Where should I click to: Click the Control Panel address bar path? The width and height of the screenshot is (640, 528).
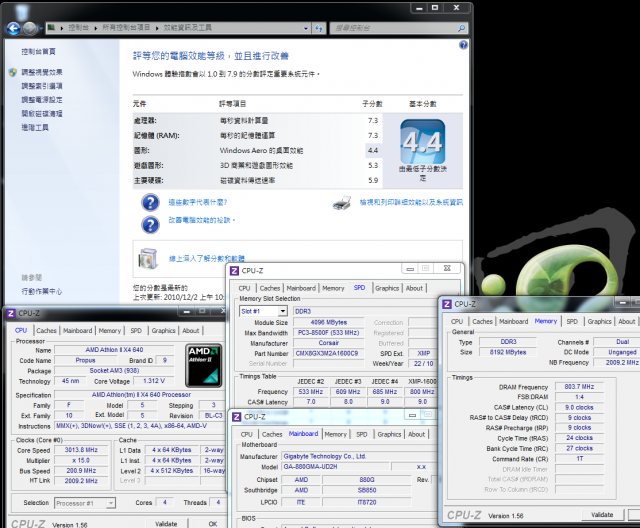click(176, 28)
